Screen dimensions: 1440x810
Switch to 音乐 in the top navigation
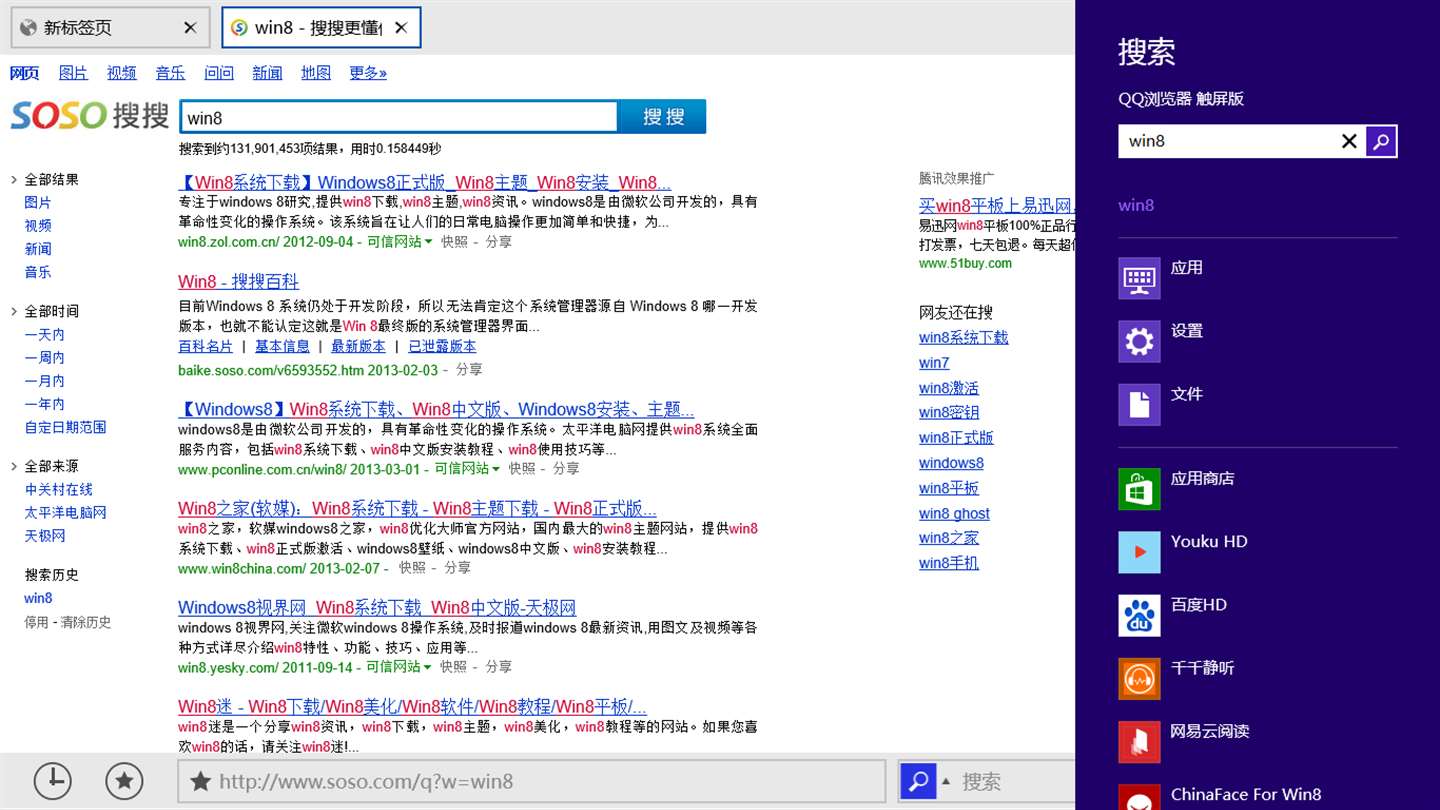[170, 73]
